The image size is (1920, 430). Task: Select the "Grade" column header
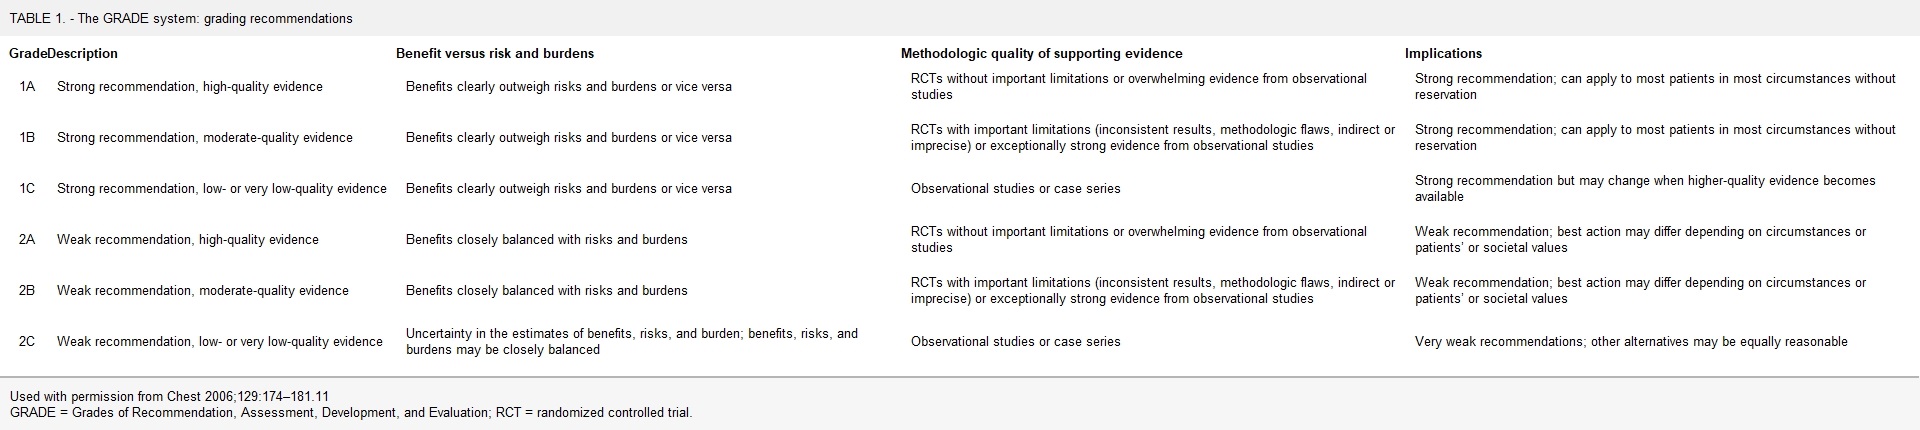click(x=28, y=54)
